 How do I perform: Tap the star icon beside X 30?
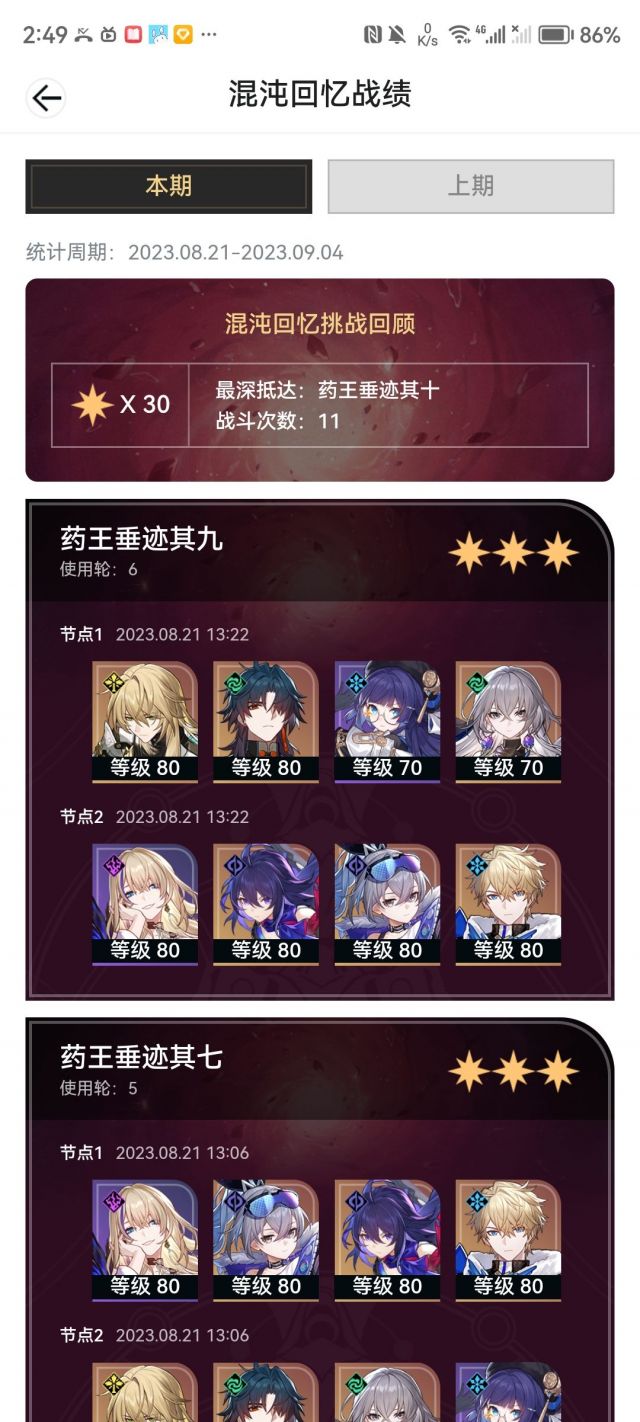(92, 405)
